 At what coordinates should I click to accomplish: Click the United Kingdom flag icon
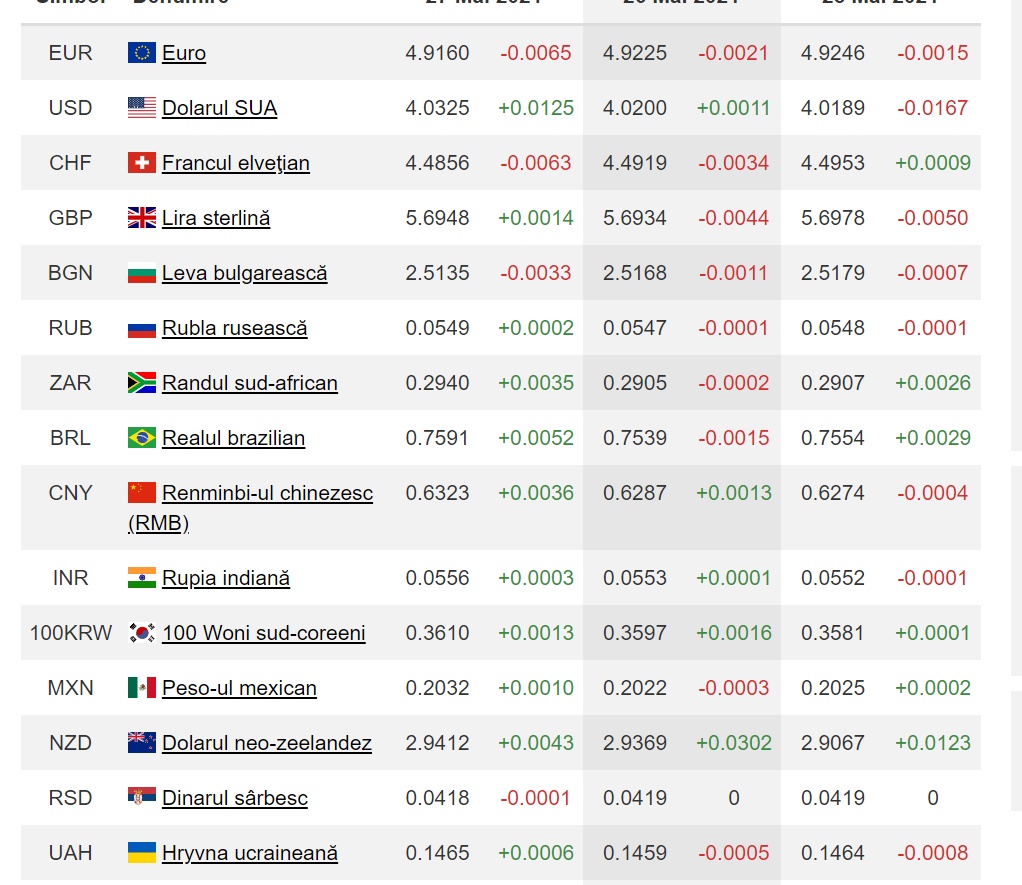click(141, 217)
